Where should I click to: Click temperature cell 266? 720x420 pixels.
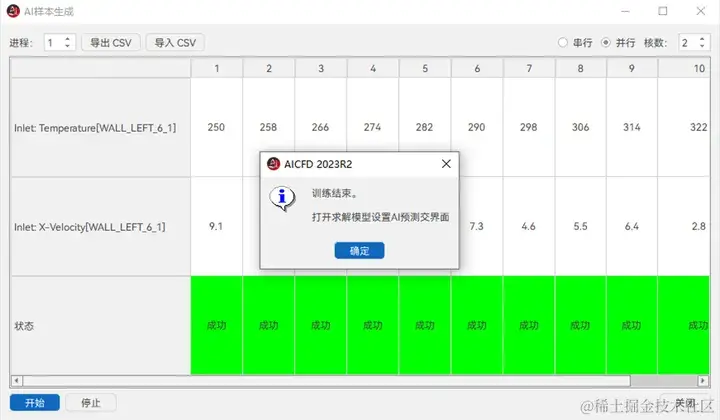tap(321, 127)
